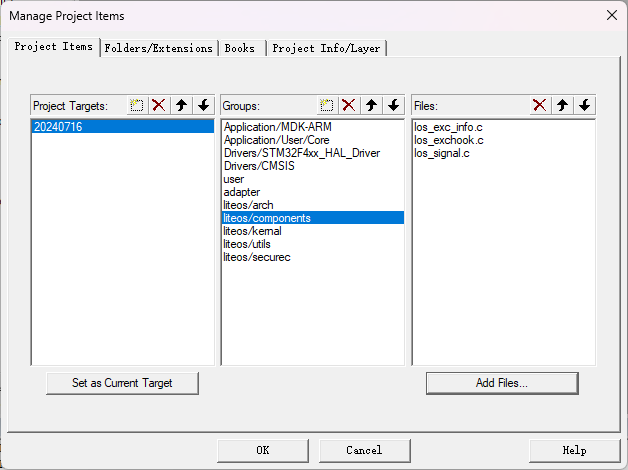Delete the selected group
The height and width of the screenshot is (470, 628).
[349, 106]
